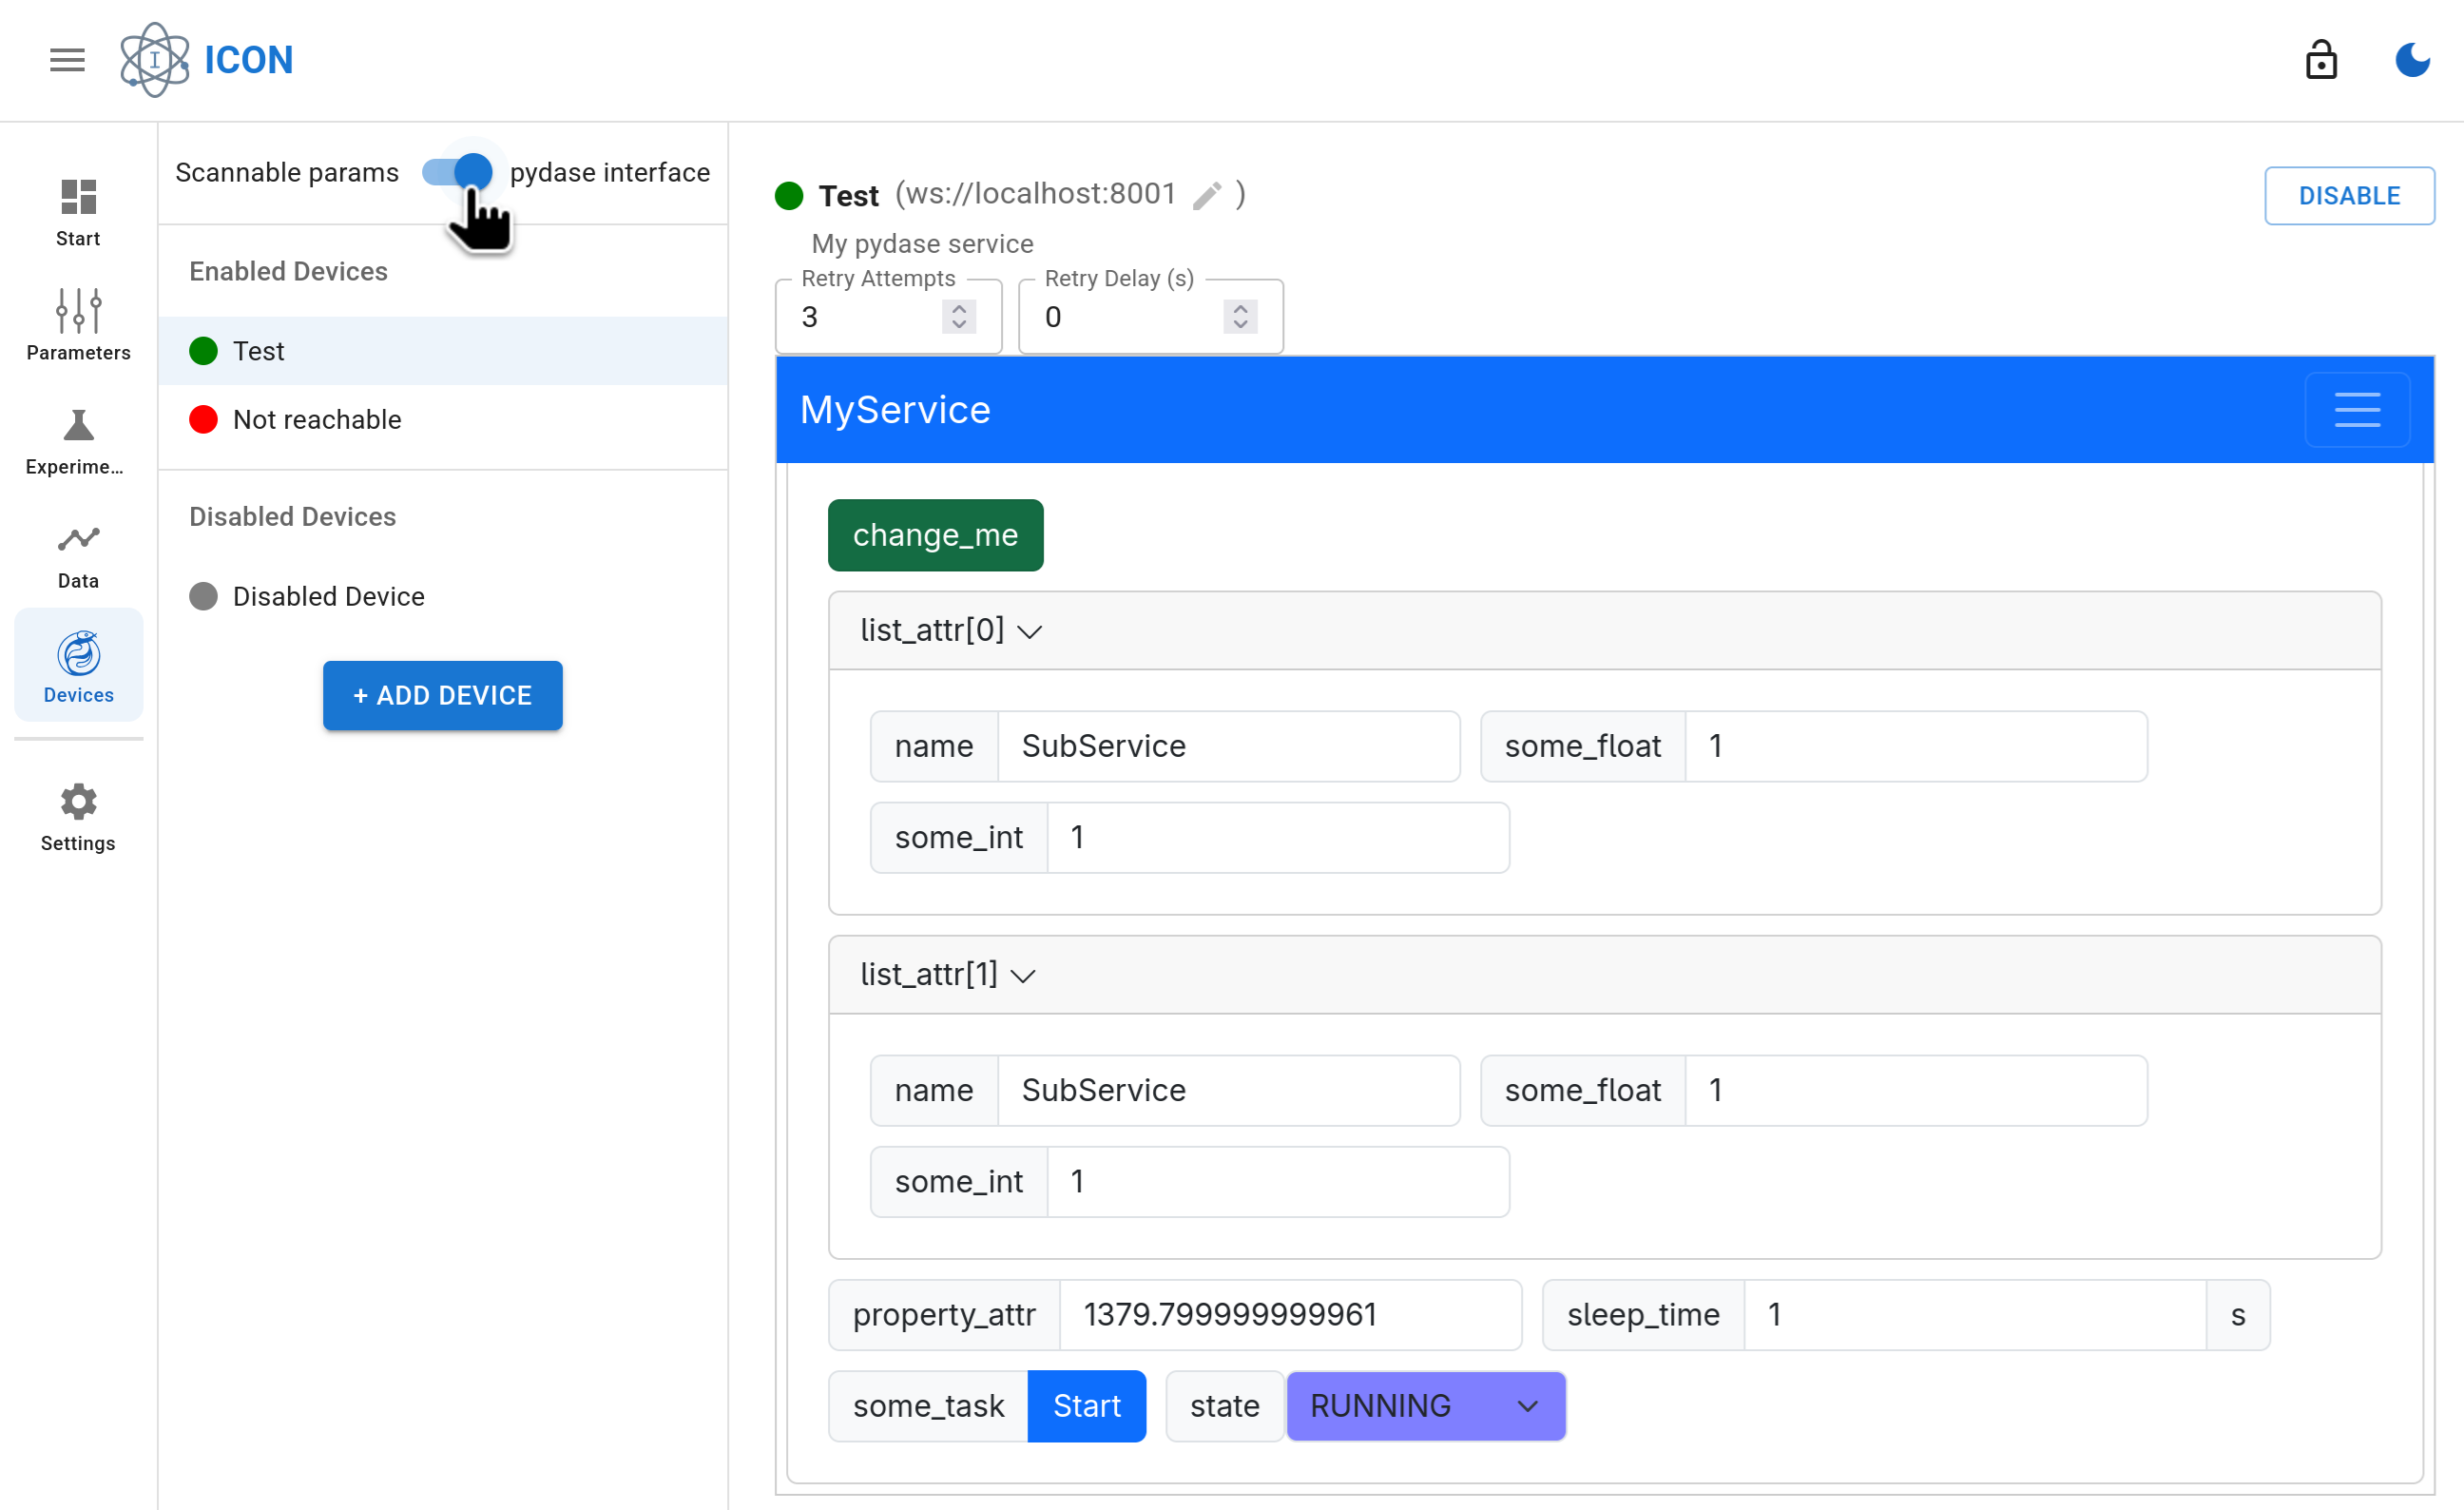2464x1510 pixels.
Task: Open the Settings gear page
Action: click(78, 817)
